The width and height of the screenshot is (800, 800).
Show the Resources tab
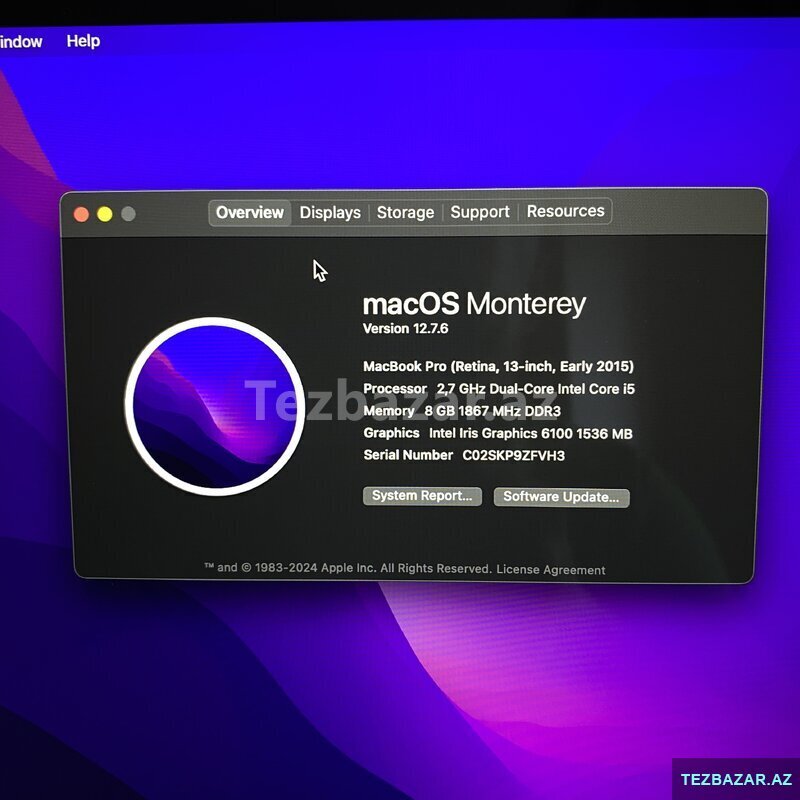coord(565,211)
